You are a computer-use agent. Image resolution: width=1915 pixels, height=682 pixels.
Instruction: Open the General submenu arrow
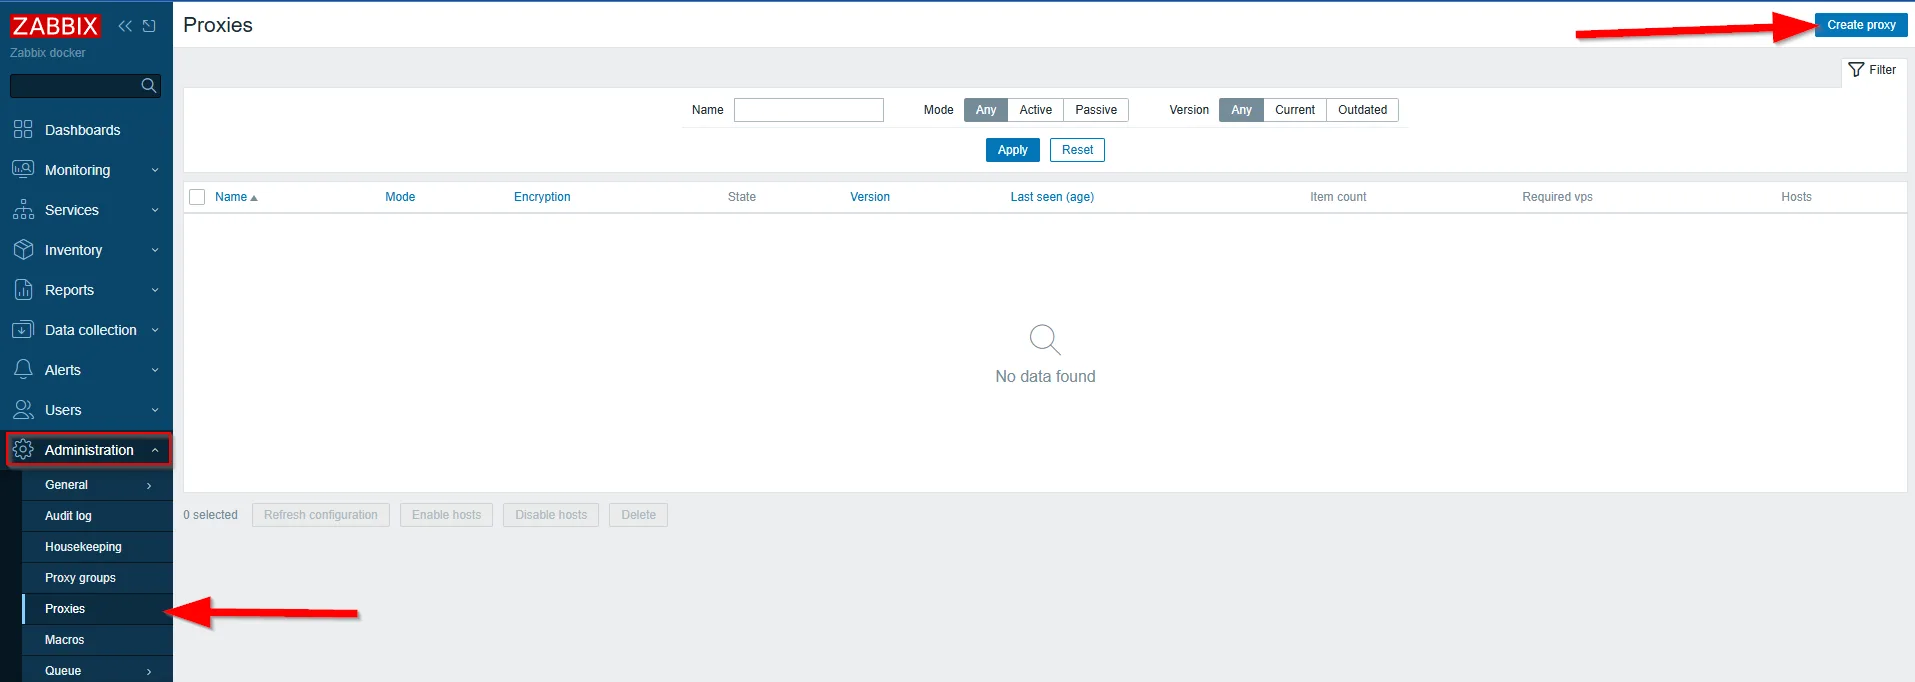pos(149,485)
